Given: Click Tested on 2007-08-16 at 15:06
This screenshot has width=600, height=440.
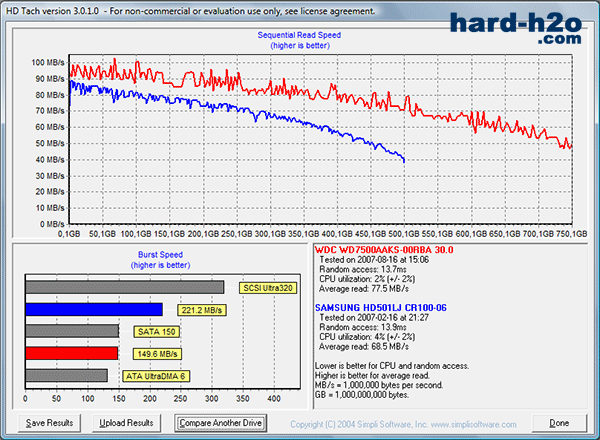Looking at the screenshot, I should [x=374, y=260].
